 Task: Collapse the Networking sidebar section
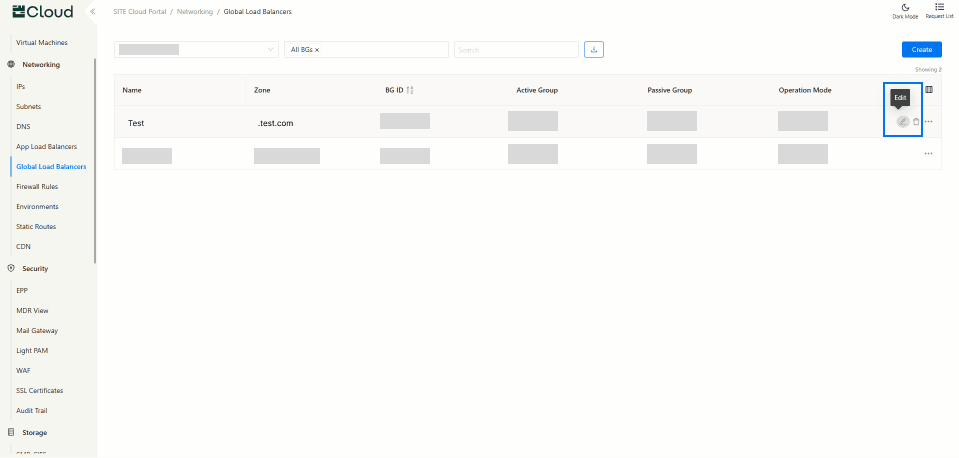point(40,65)
